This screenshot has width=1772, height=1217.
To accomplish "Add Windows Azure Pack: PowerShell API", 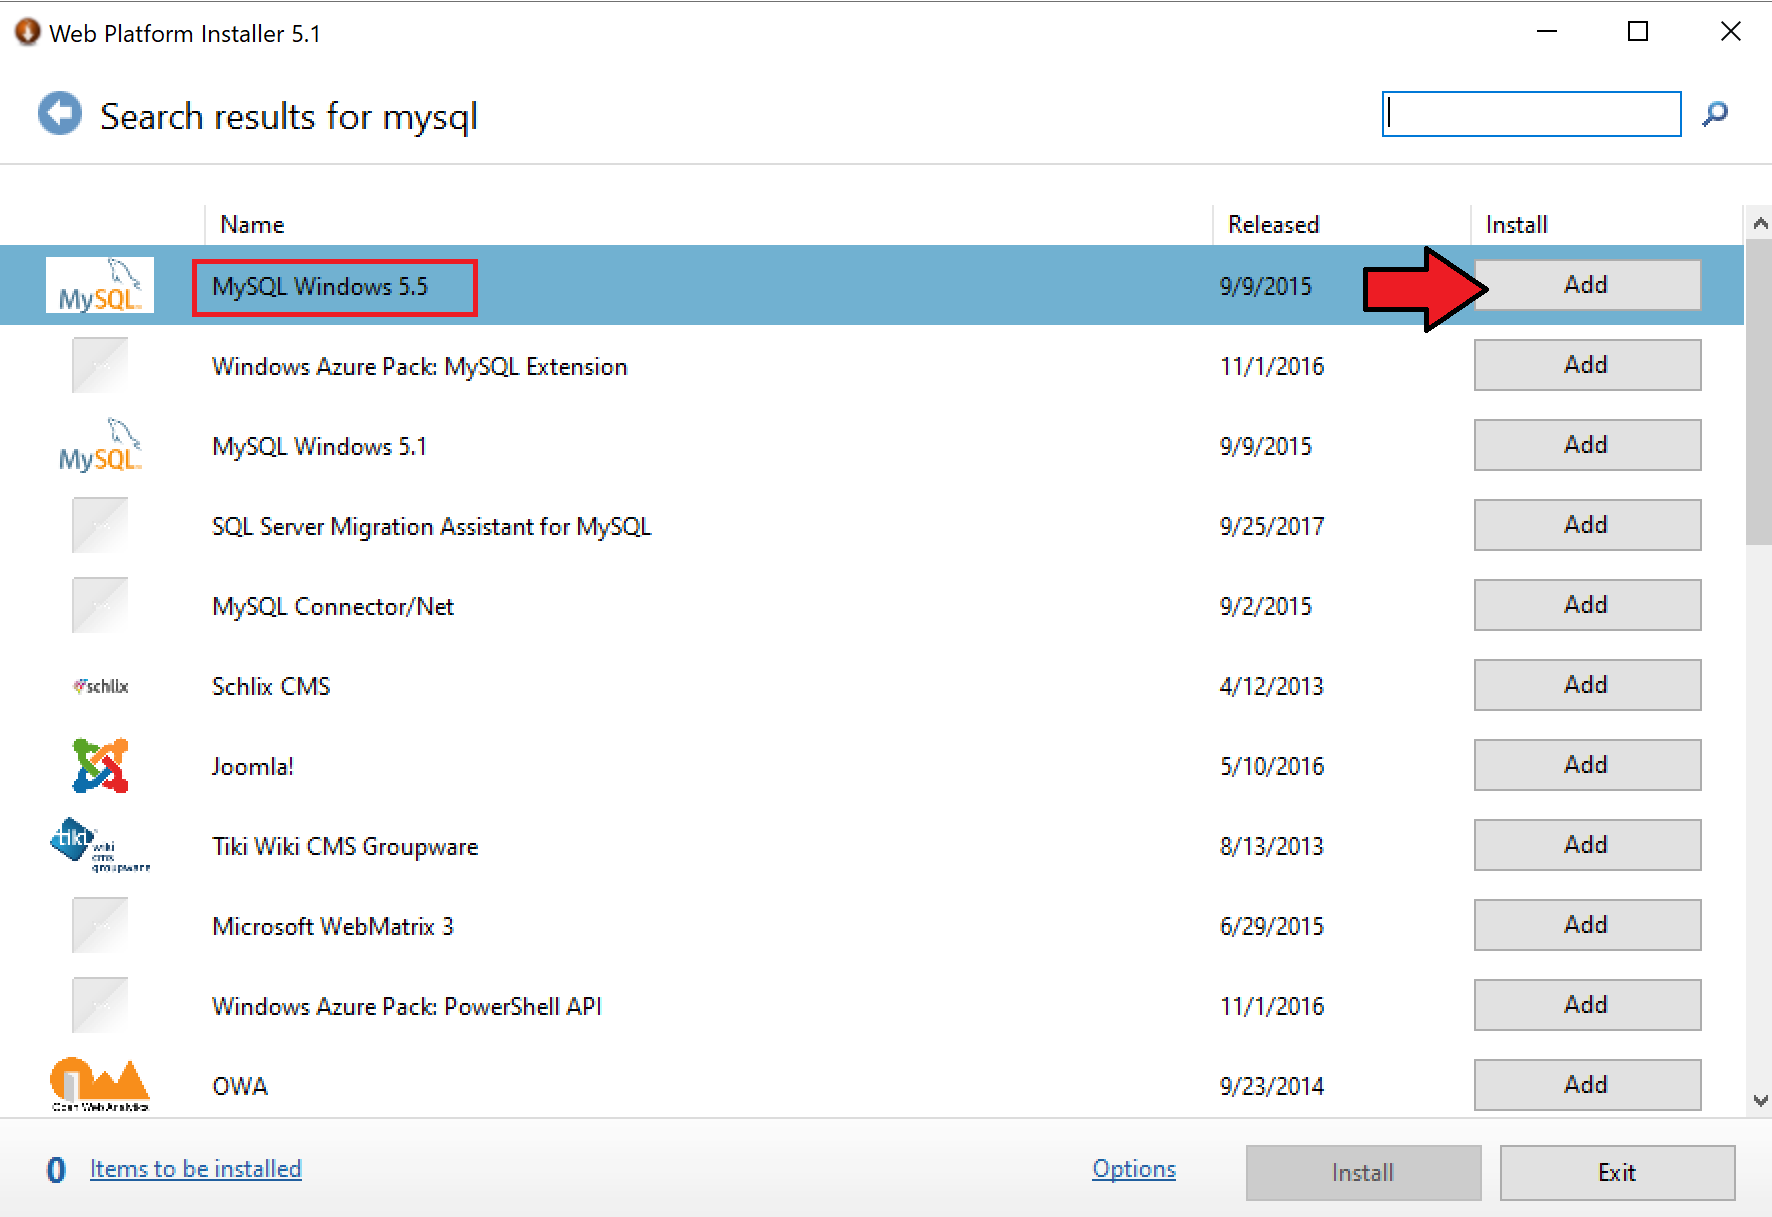I will coord(1587,1005).
